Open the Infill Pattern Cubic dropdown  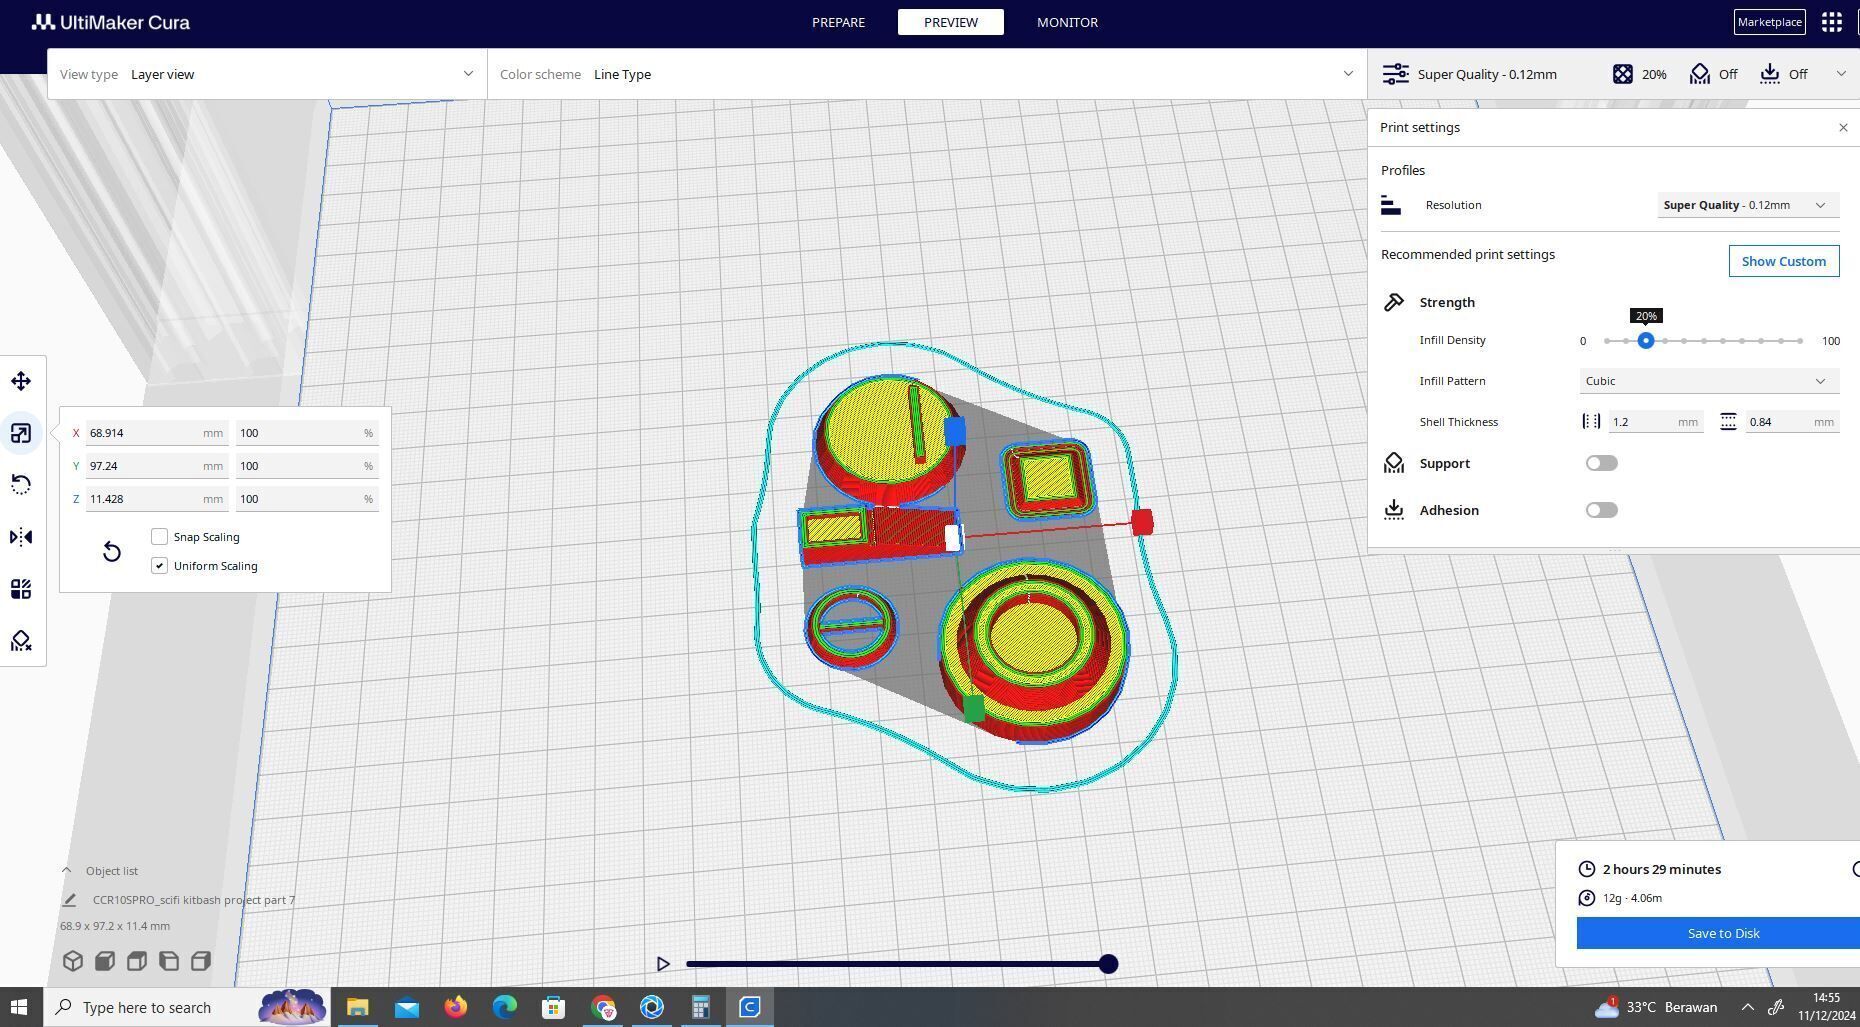pyautogui.click(x=1709, y=381)
